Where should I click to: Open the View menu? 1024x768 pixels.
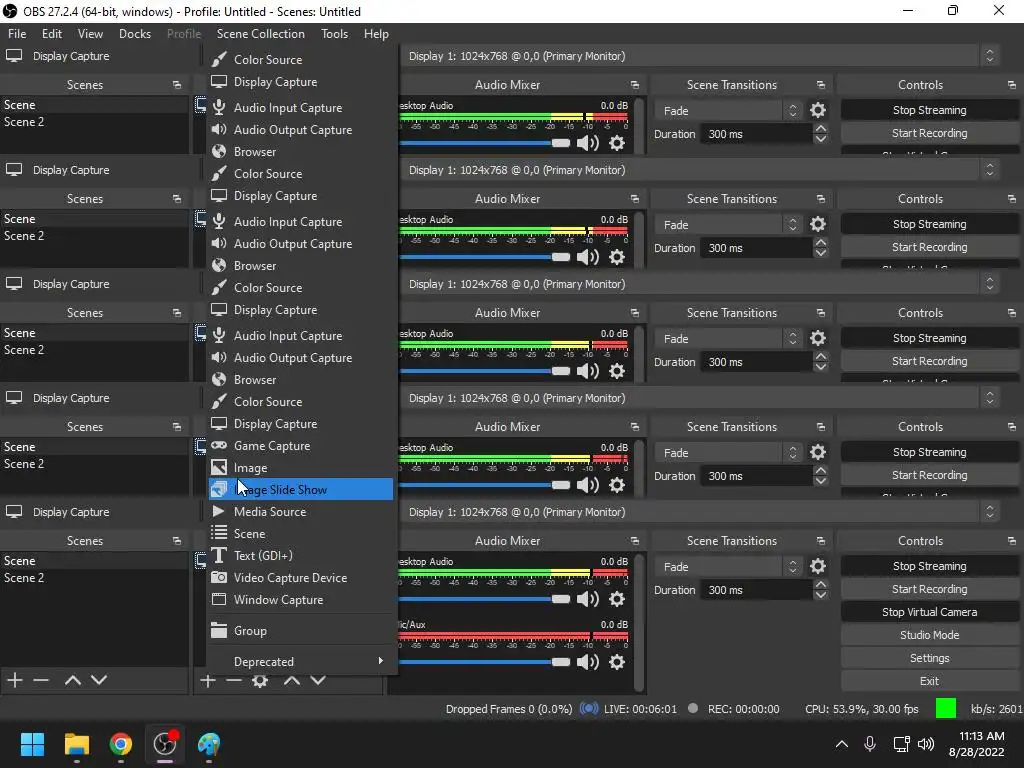click(90, 34)
